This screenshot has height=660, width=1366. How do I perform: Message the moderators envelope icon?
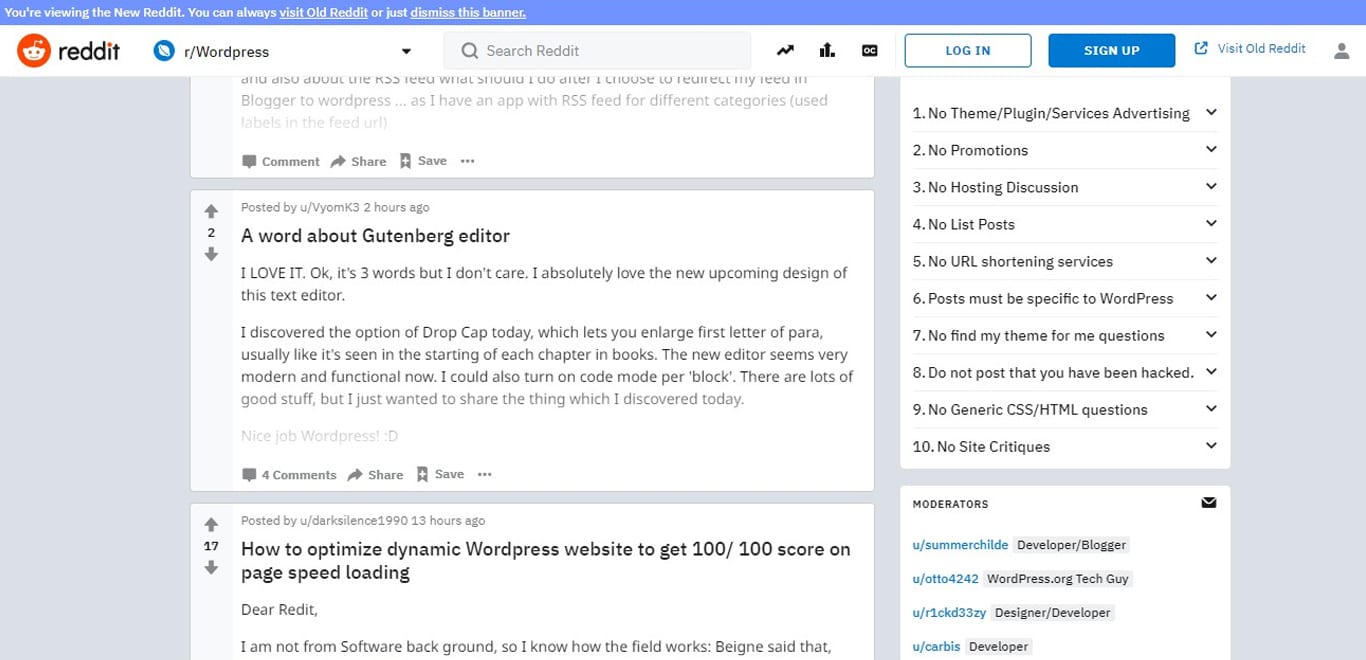click(1209, 503)
